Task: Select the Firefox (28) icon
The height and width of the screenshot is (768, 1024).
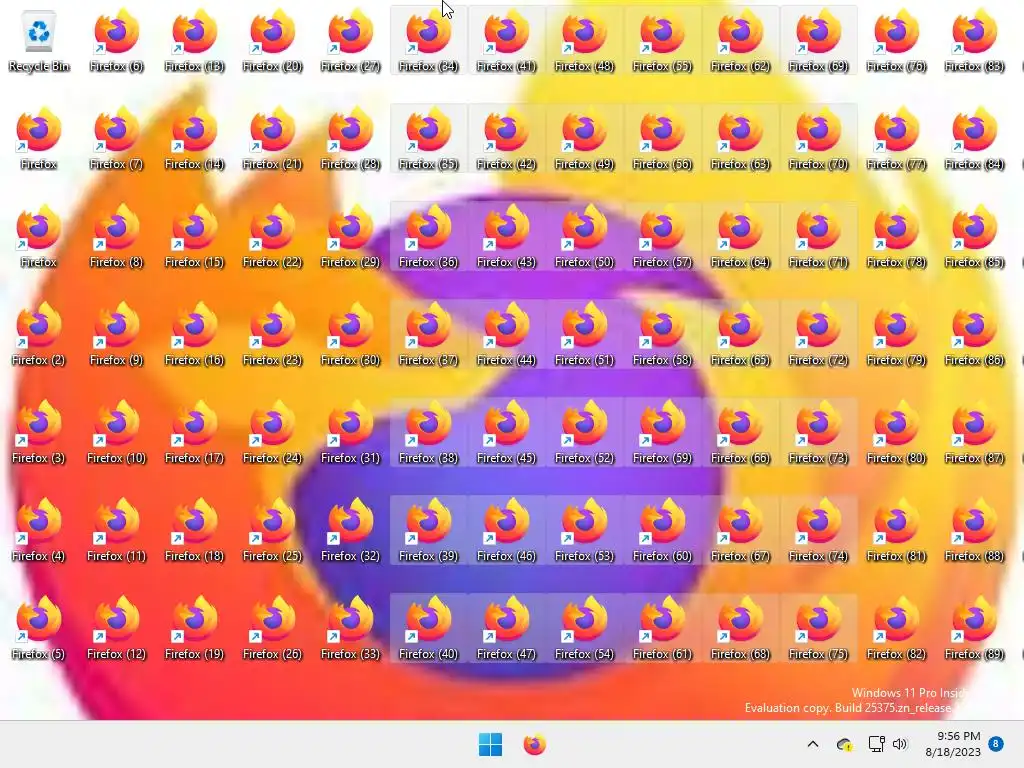Action: 351,138
